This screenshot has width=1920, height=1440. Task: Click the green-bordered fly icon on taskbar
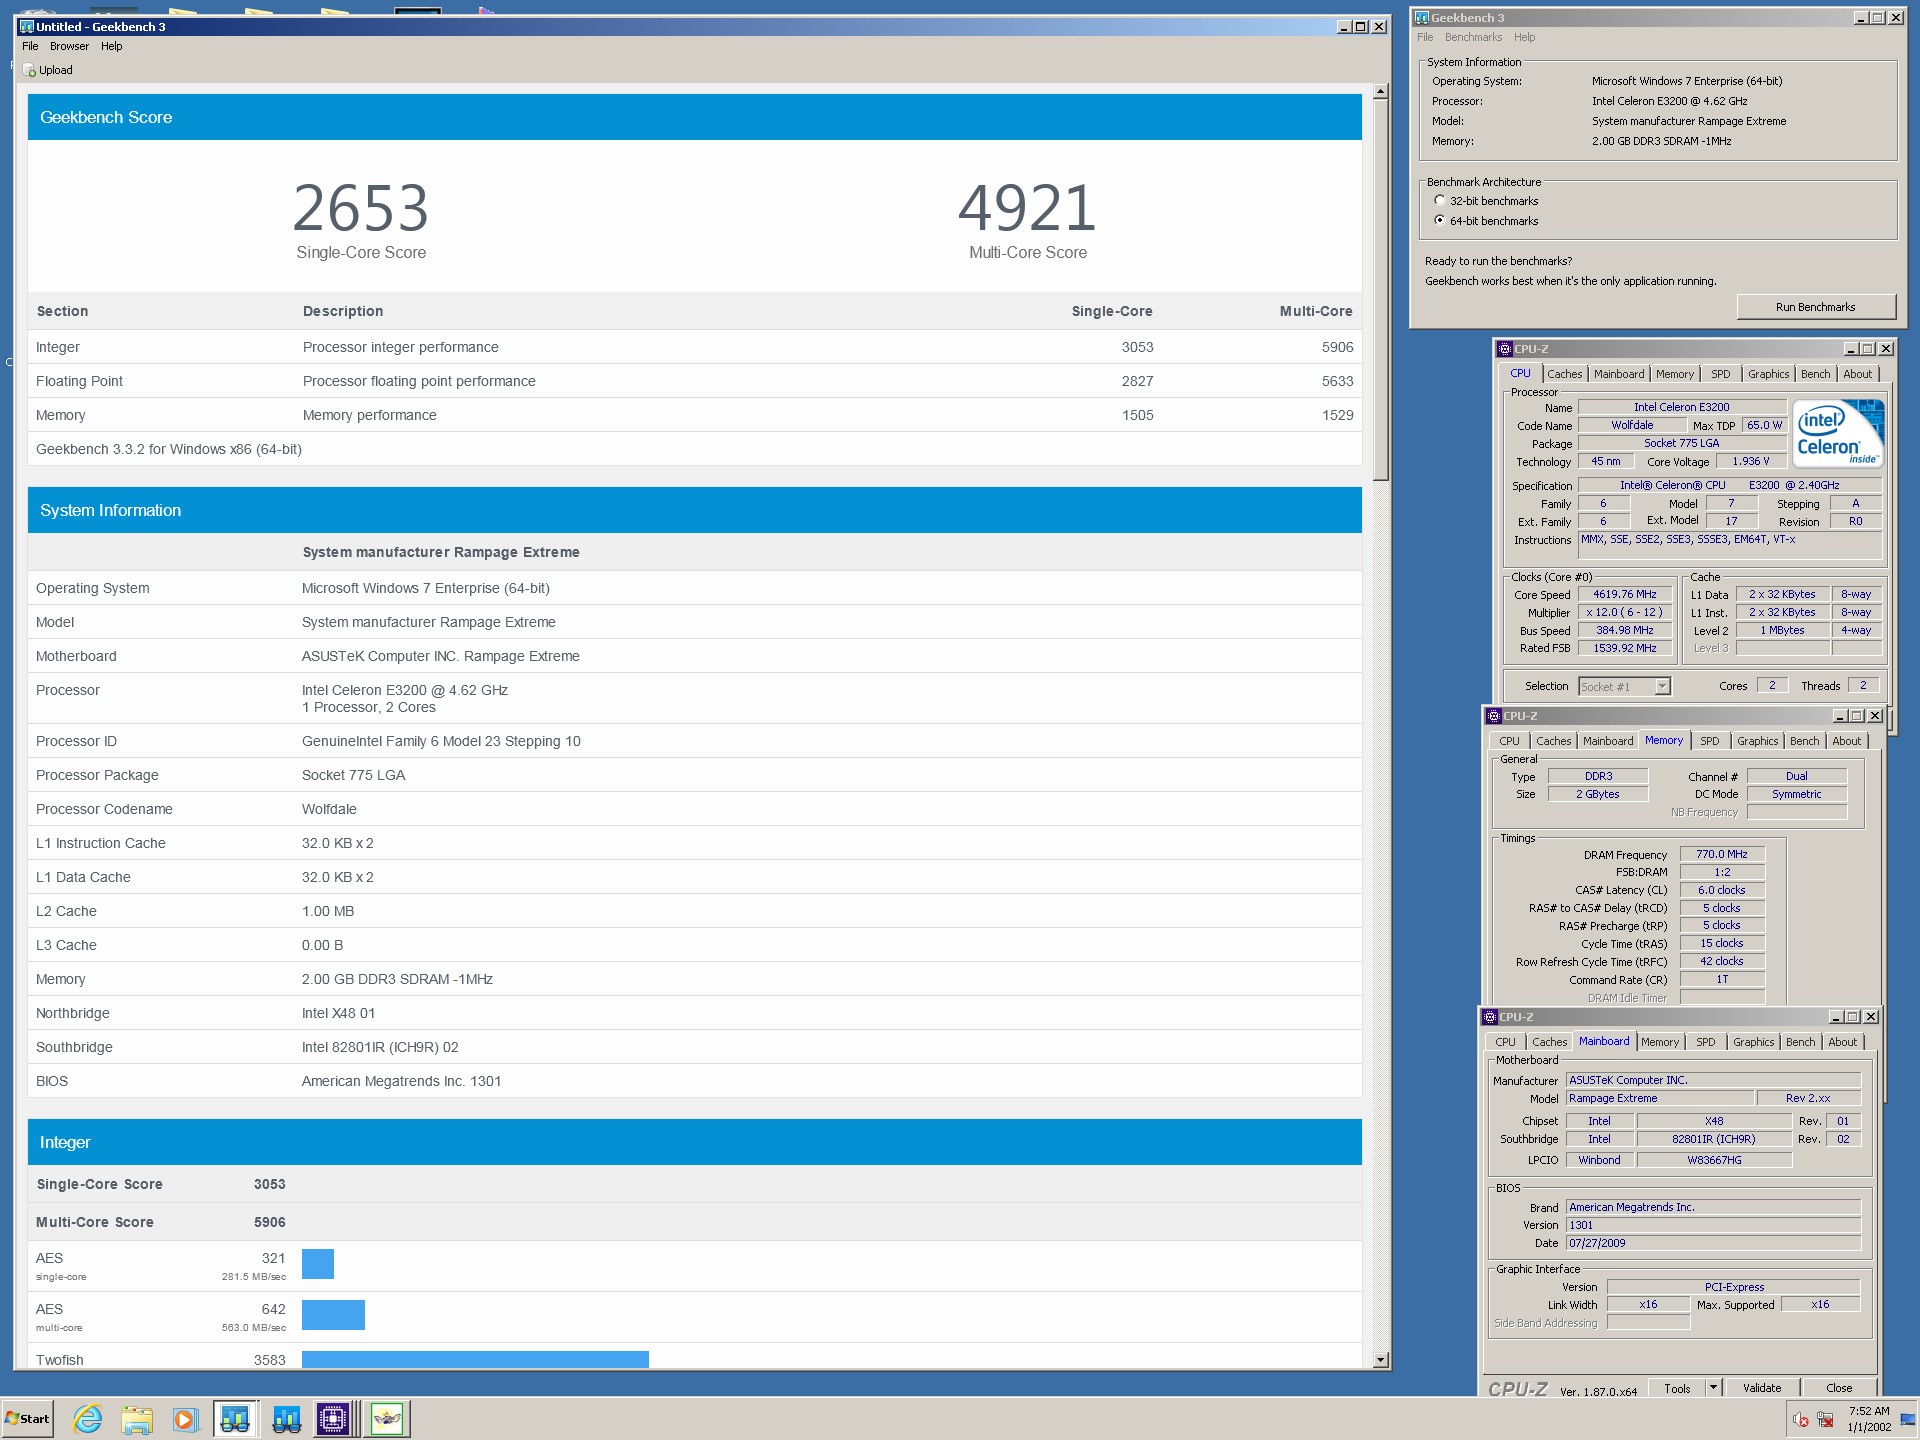click(x=387, y=1418)
